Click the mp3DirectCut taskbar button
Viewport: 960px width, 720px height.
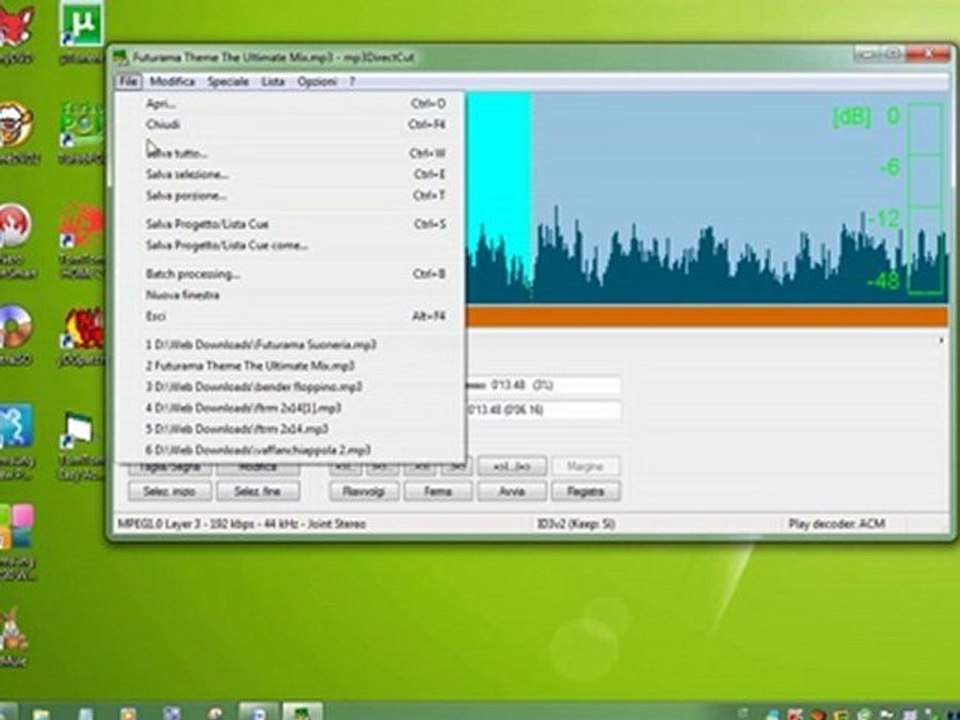302,712
